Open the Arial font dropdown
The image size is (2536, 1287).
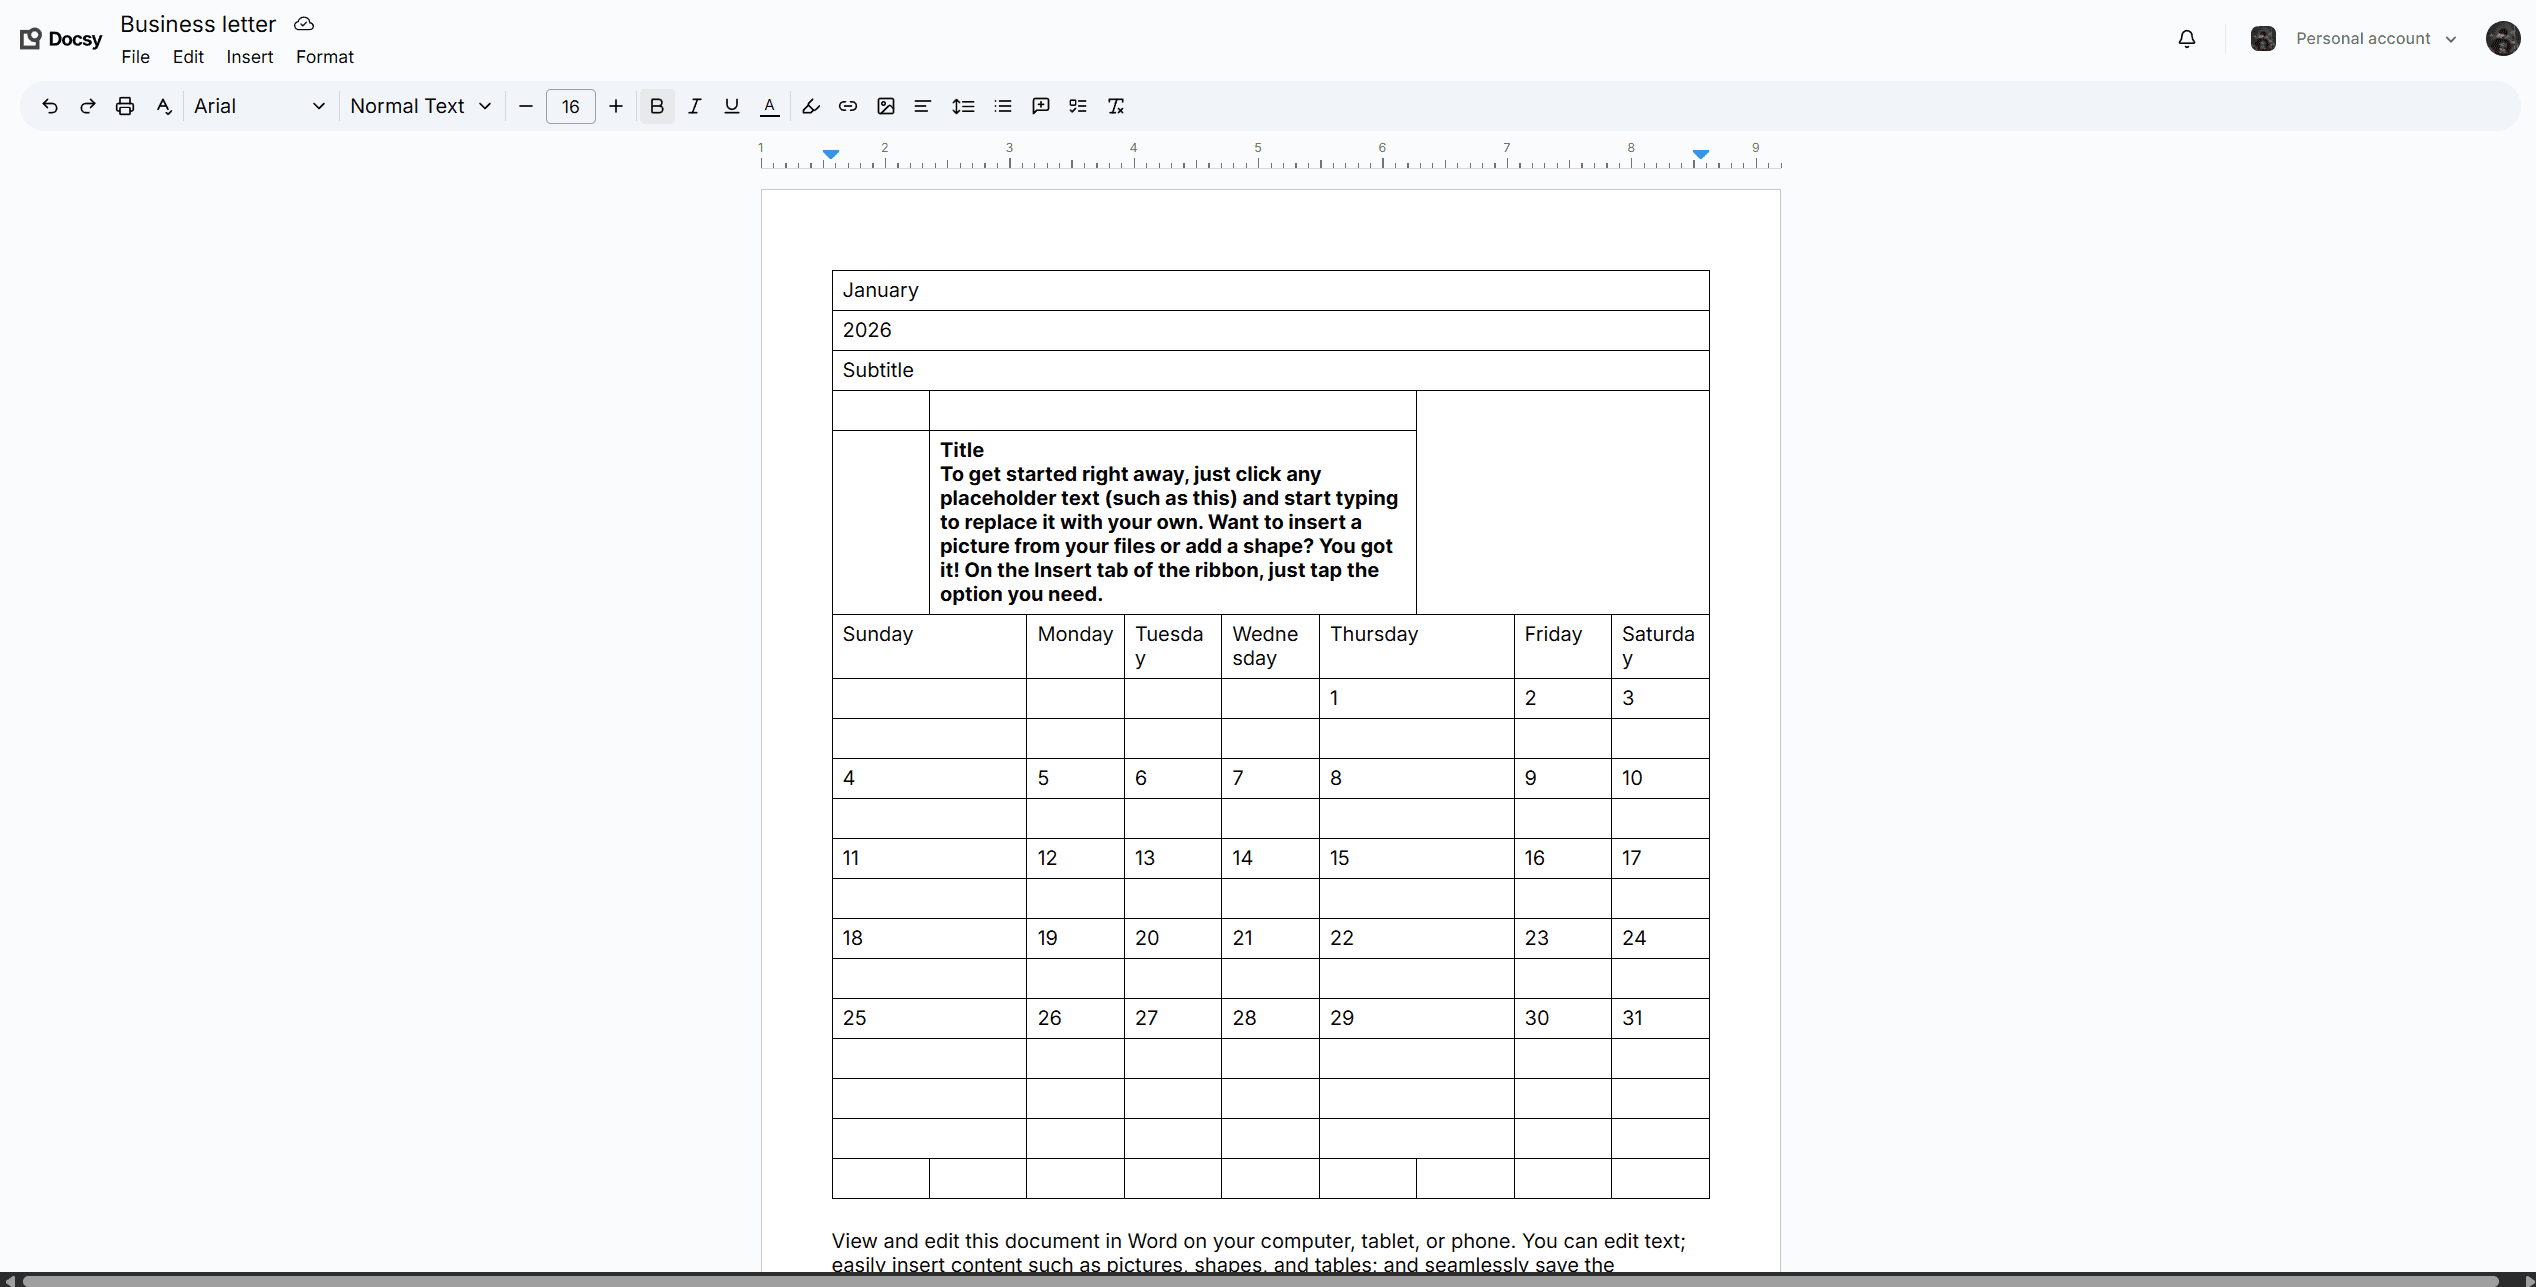click(260, 106)
